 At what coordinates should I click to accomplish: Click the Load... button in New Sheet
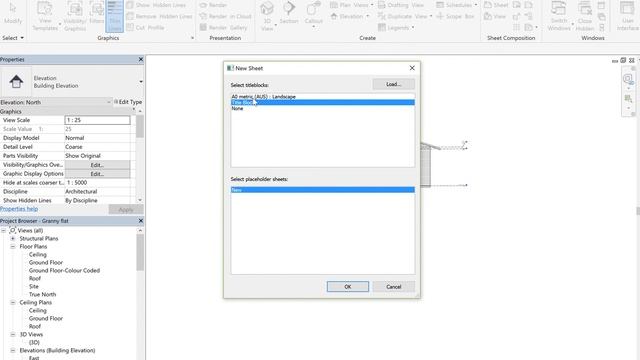click(x=393, y=84)
